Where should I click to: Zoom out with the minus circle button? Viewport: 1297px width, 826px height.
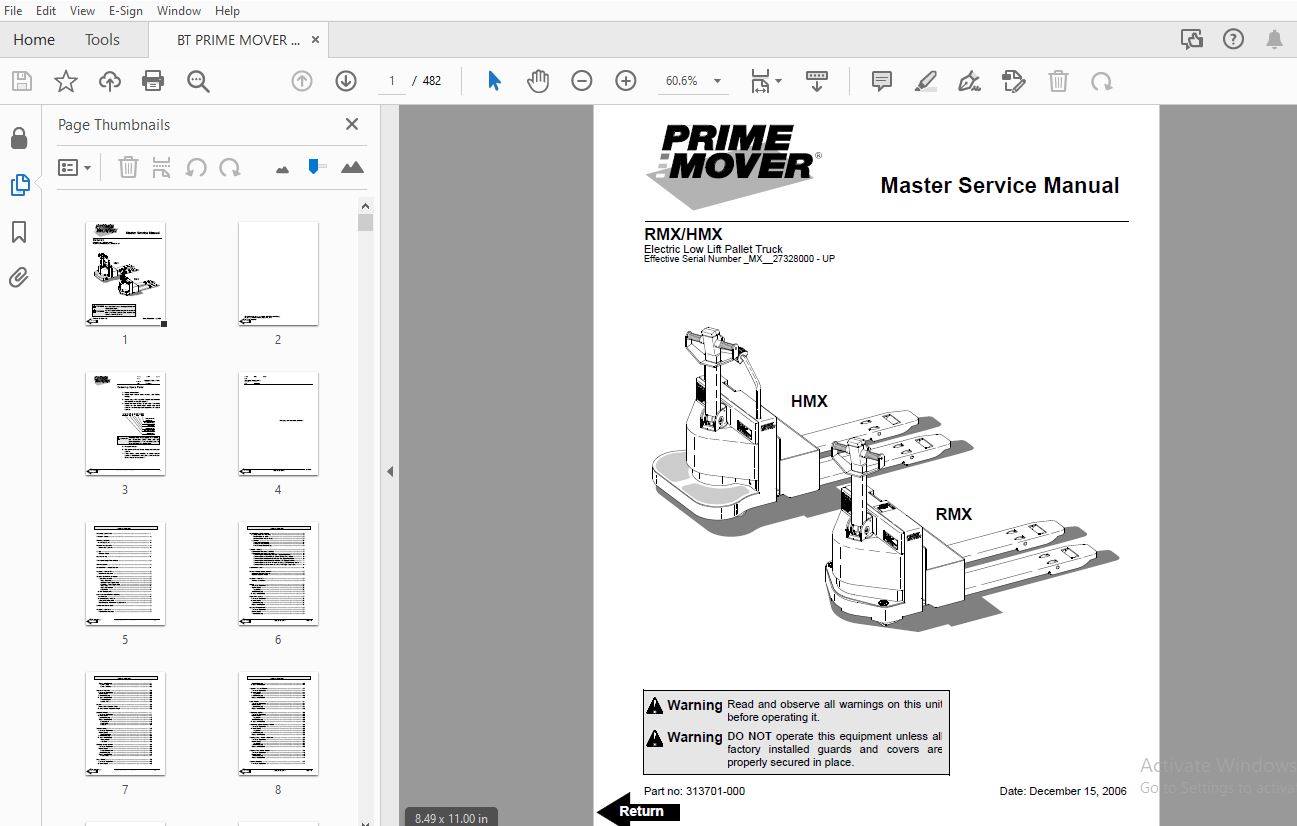pos(582,81)
